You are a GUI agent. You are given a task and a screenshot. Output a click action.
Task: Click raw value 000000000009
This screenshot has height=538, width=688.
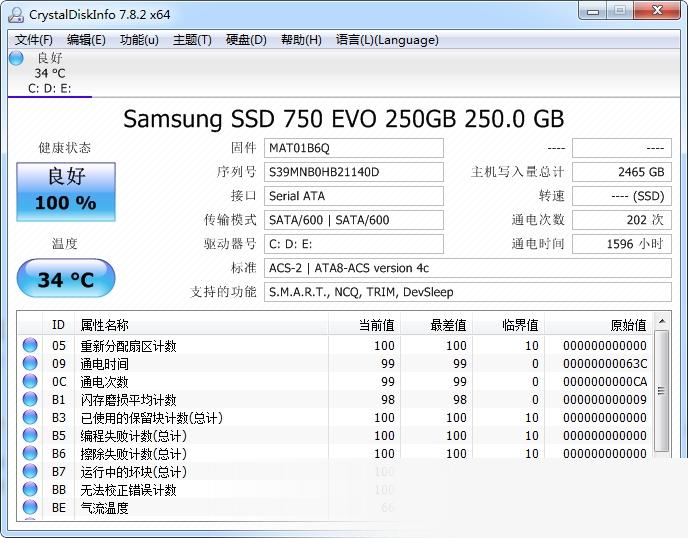point(605,400)
